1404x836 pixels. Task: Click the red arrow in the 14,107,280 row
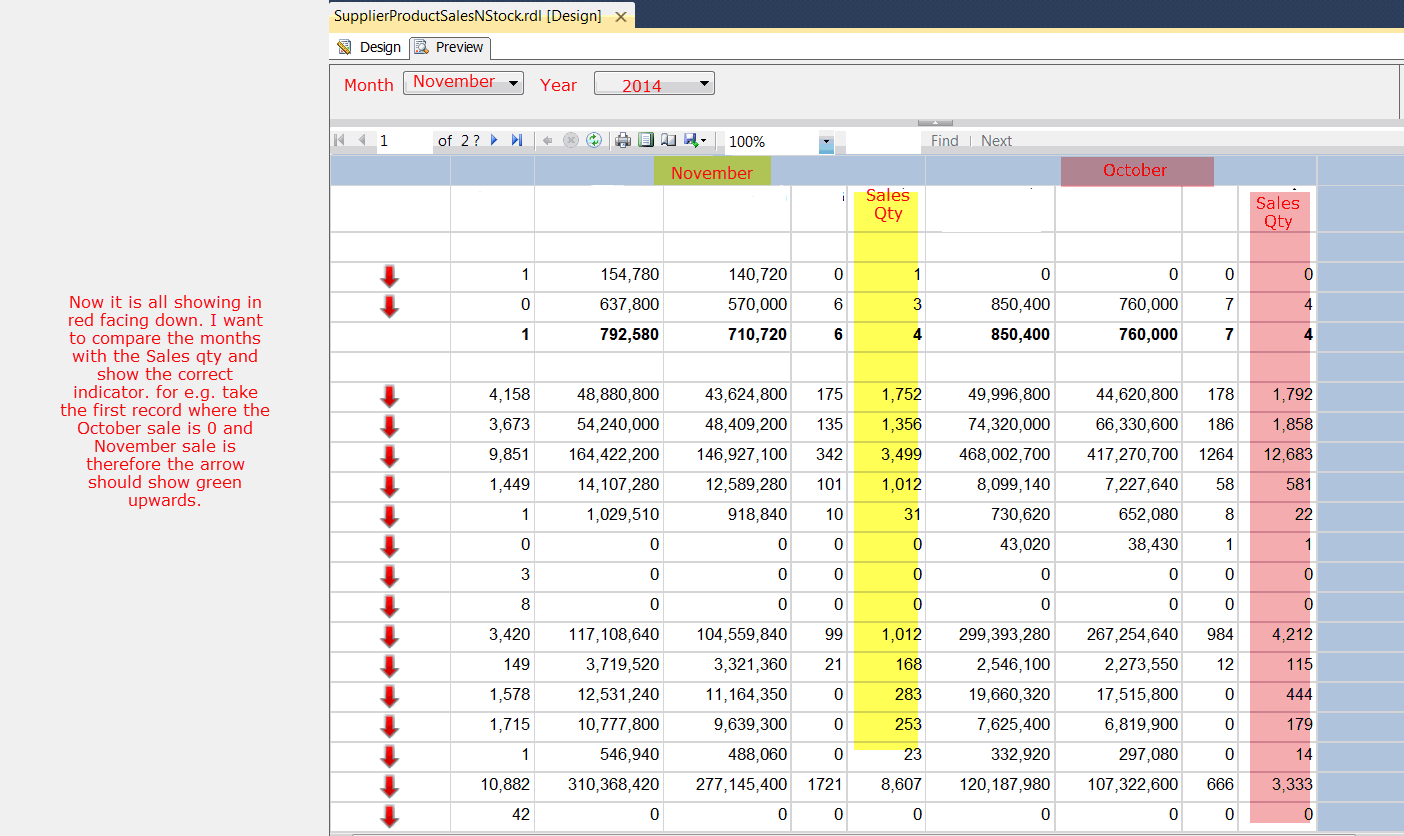tap(390, 487)
